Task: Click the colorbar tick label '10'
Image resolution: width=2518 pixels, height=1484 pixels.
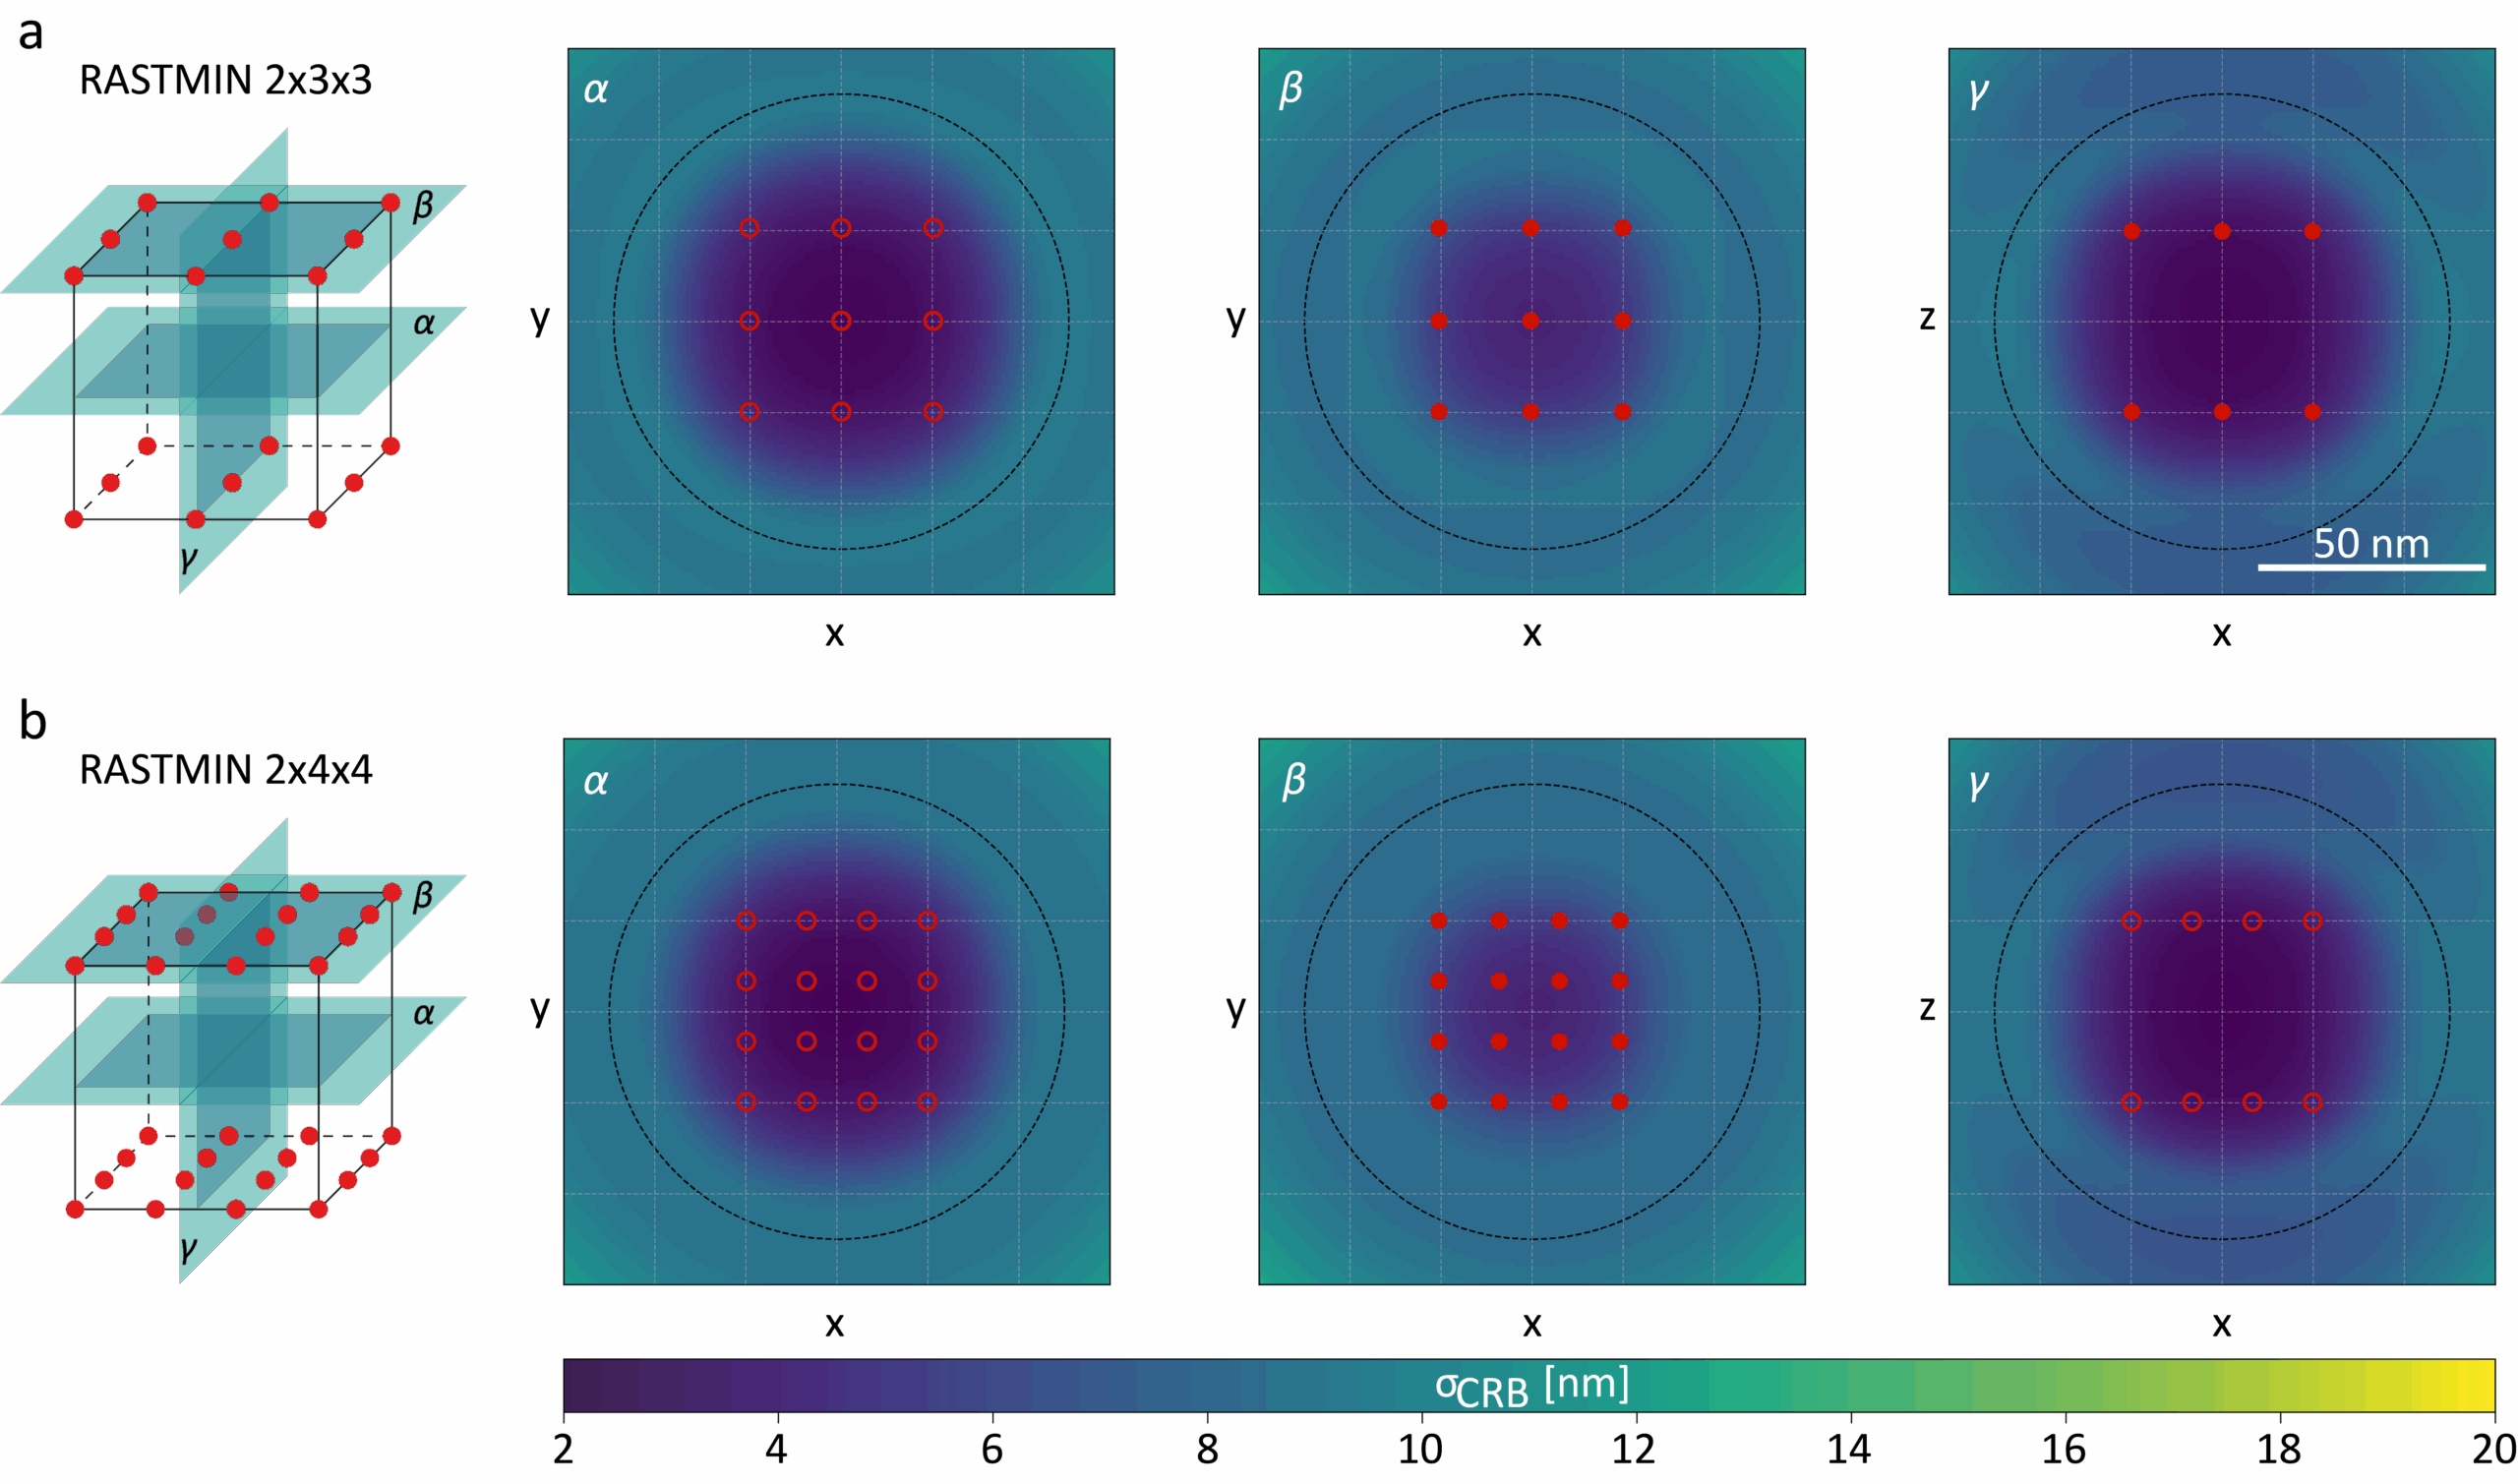Action: tap(1420, 1449)
